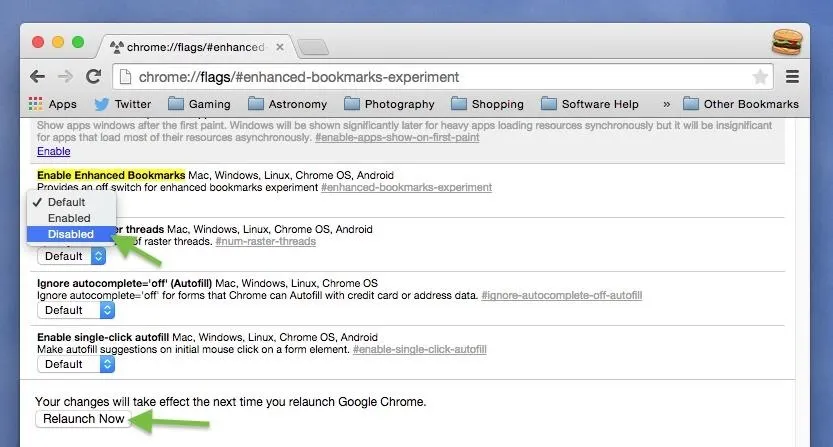Open the Ignore autocomplete Default dropdown
The height and width of the screenshot is (447, 833).
(x=76, y=310)
